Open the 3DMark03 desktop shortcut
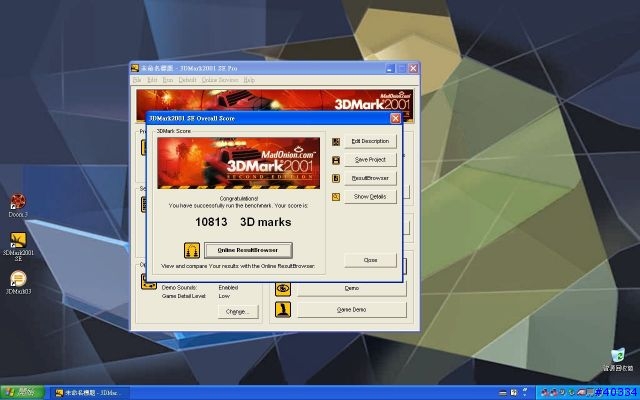The image size is (640, 400). (18, 282)
